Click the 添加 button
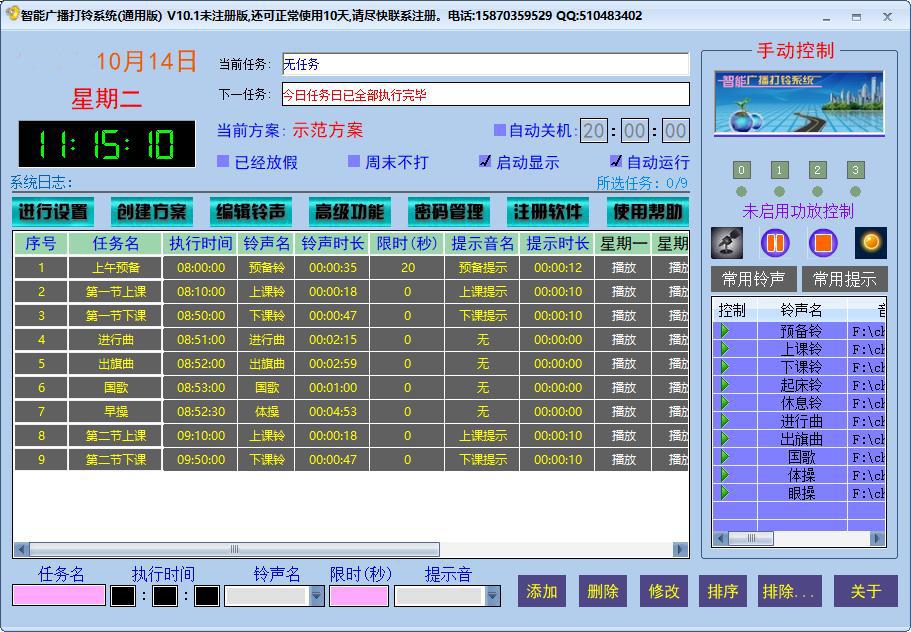911x632 pixels. coord(541,591)
